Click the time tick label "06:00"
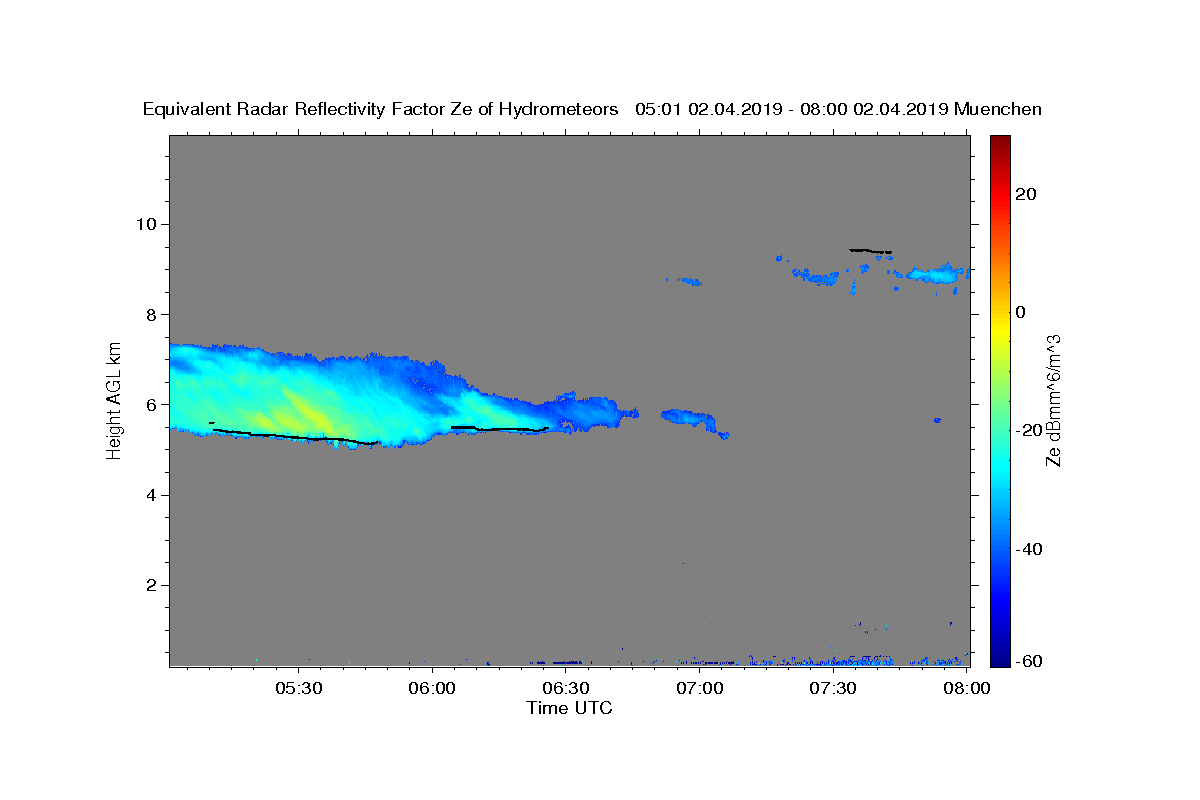Image resolution: width=1200 pixels, height=800 pixels. [432, 688]
